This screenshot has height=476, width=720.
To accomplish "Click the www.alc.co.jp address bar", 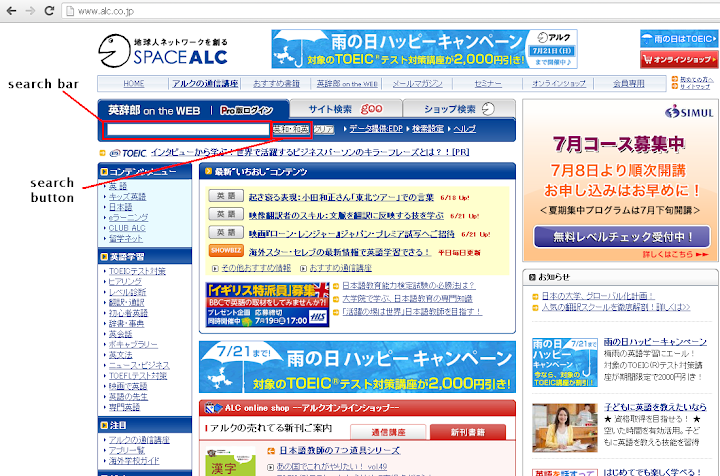I will click(x=390, y=11).
